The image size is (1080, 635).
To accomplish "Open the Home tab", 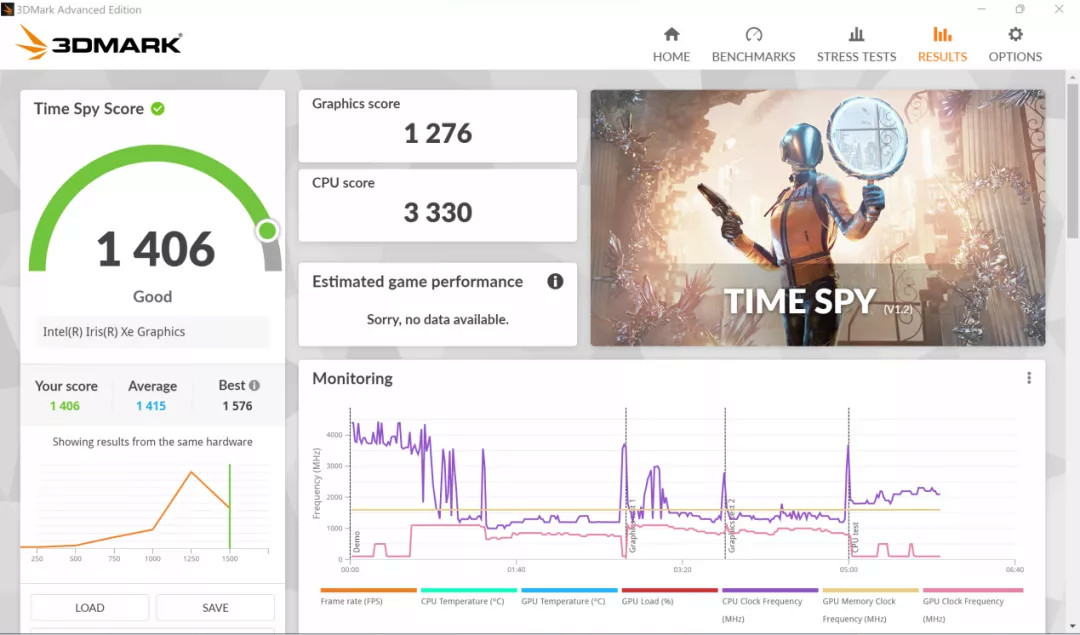I will point(671,45).
